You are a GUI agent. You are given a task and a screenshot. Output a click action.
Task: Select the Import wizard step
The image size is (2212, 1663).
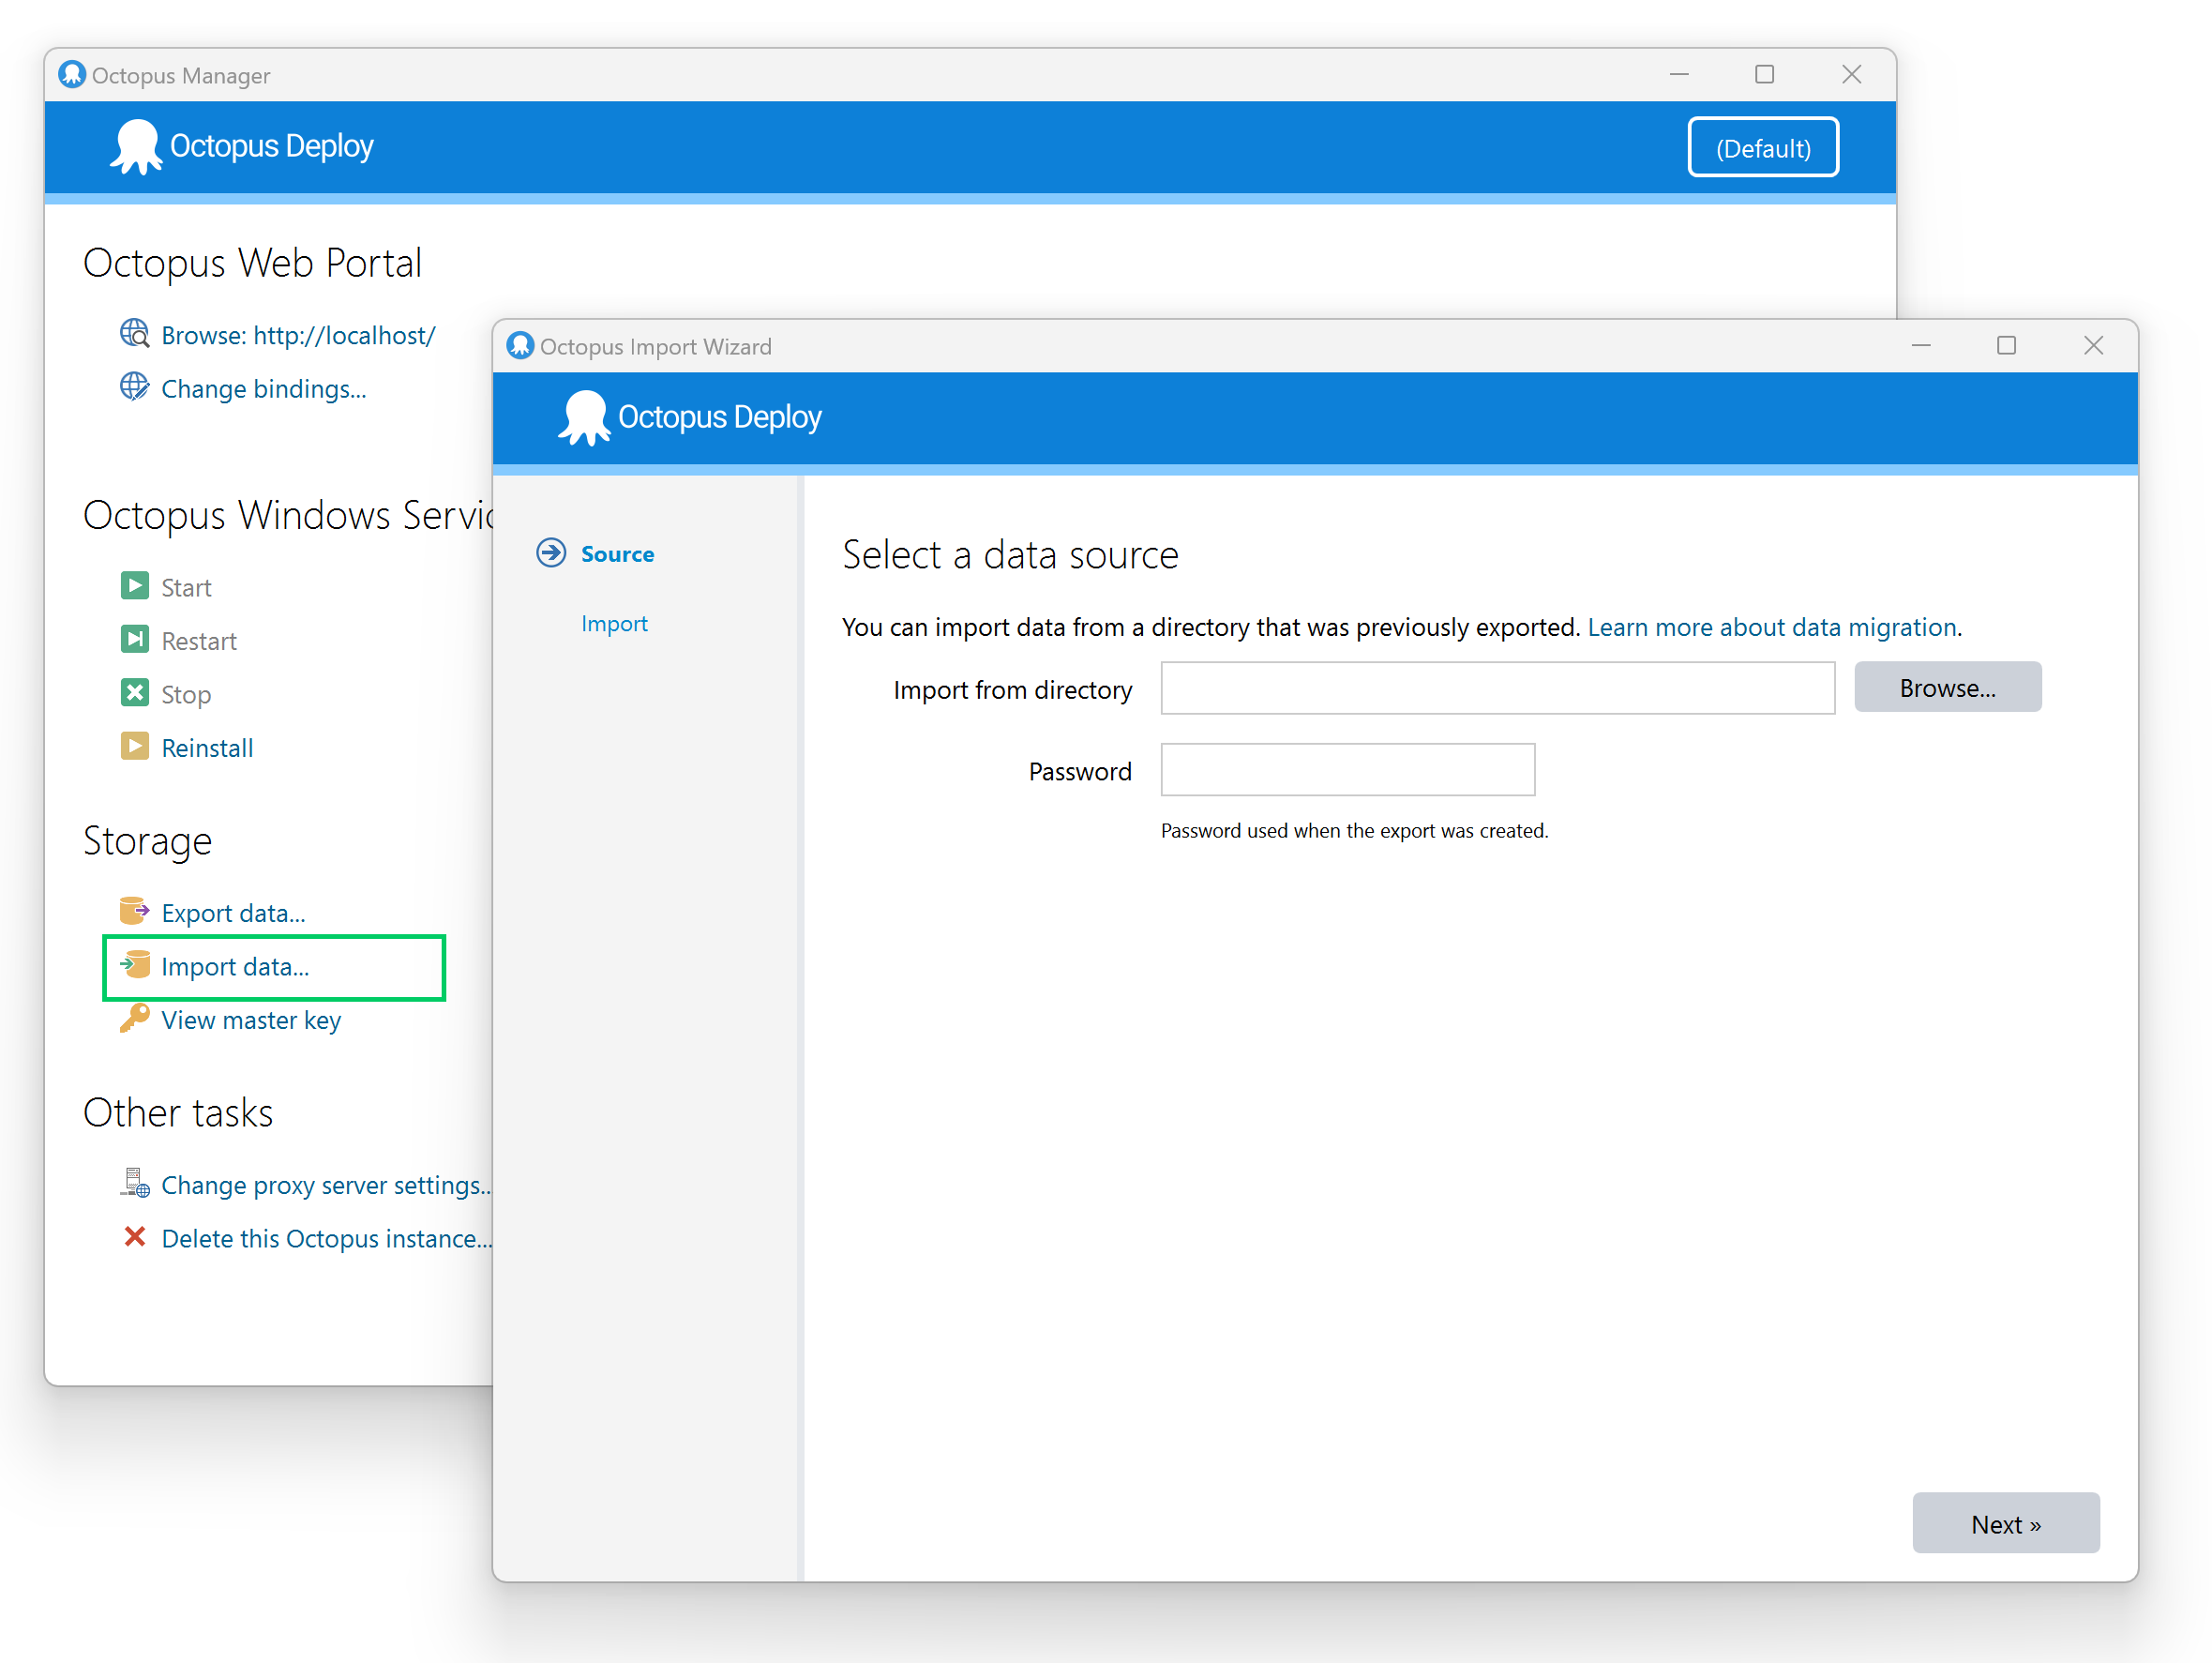(x=614, y=623)
